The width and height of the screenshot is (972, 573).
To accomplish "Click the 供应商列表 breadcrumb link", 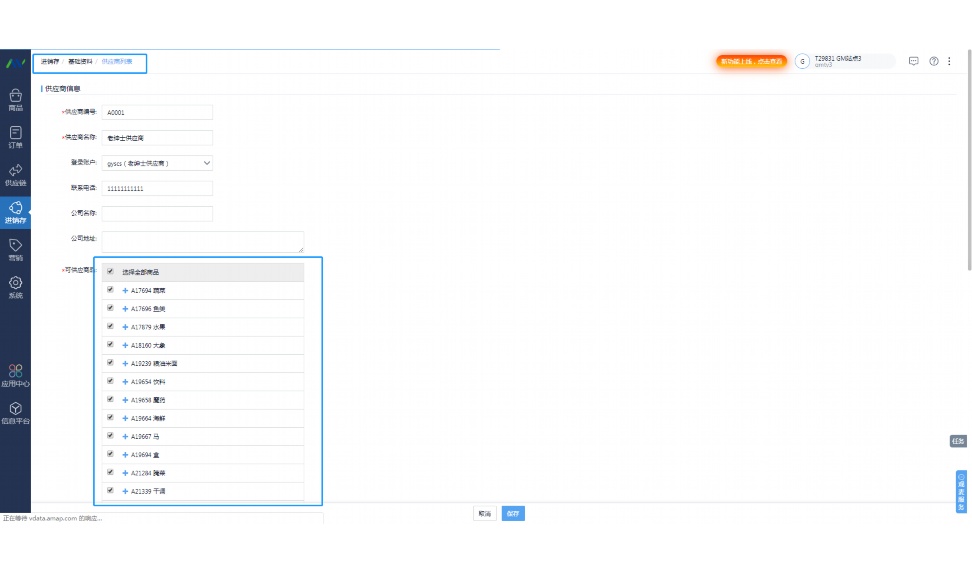I will [117, 61].
